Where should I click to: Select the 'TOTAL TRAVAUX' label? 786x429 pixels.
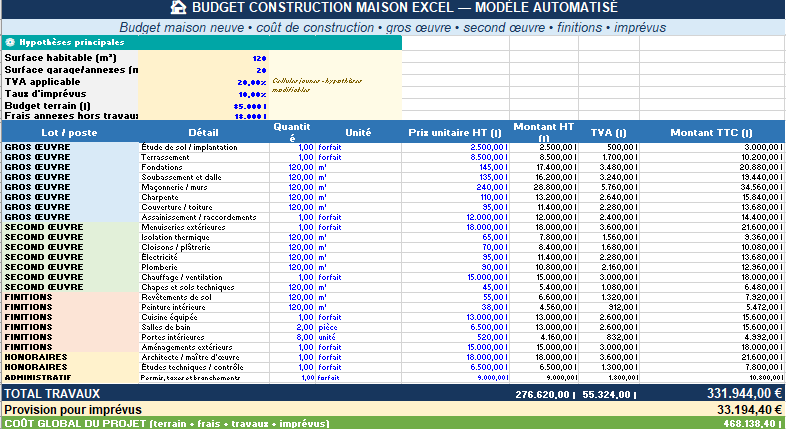52,393
